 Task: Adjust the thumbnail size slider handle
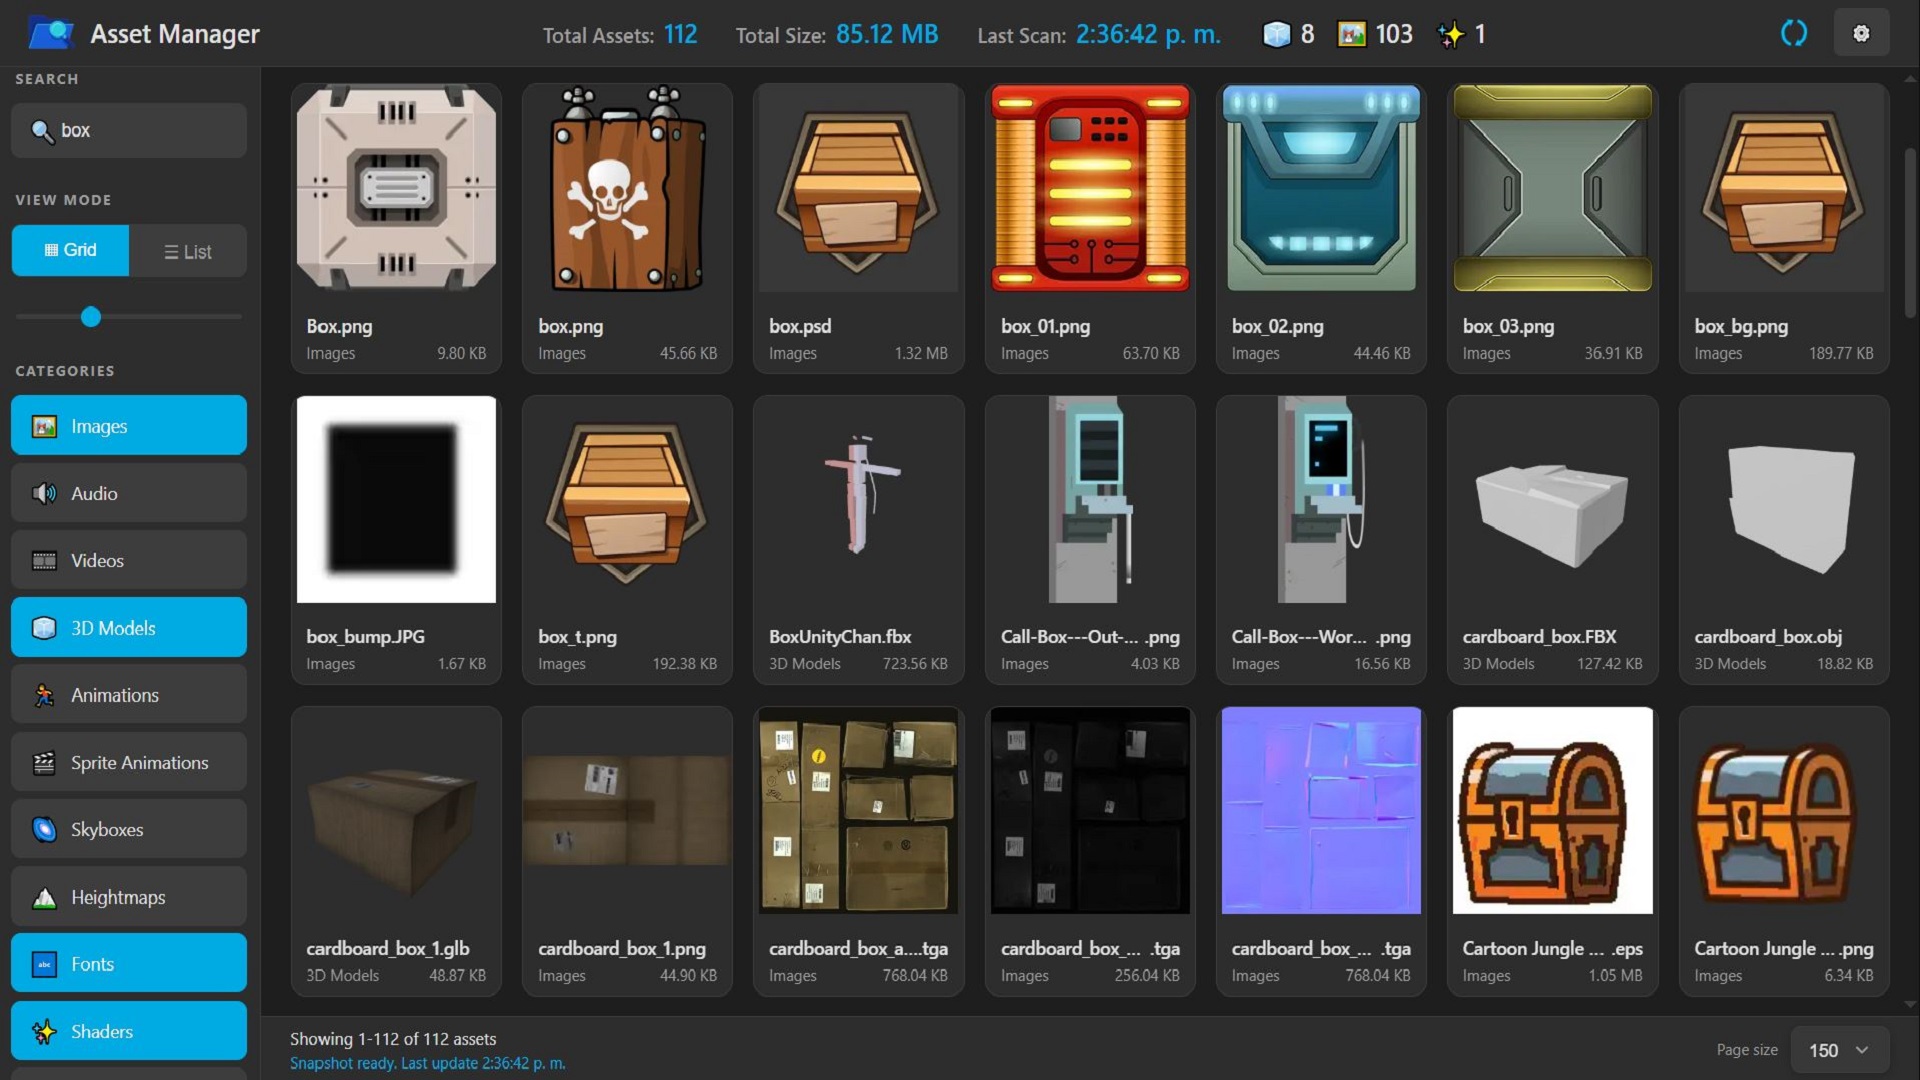(x=91, y=317)
